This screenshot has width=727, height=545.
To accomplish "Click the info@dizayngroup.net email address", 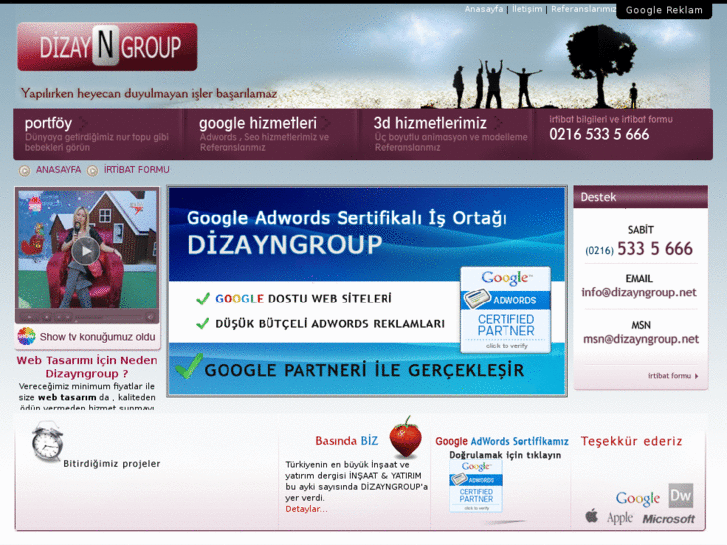I will click(639, 292).
